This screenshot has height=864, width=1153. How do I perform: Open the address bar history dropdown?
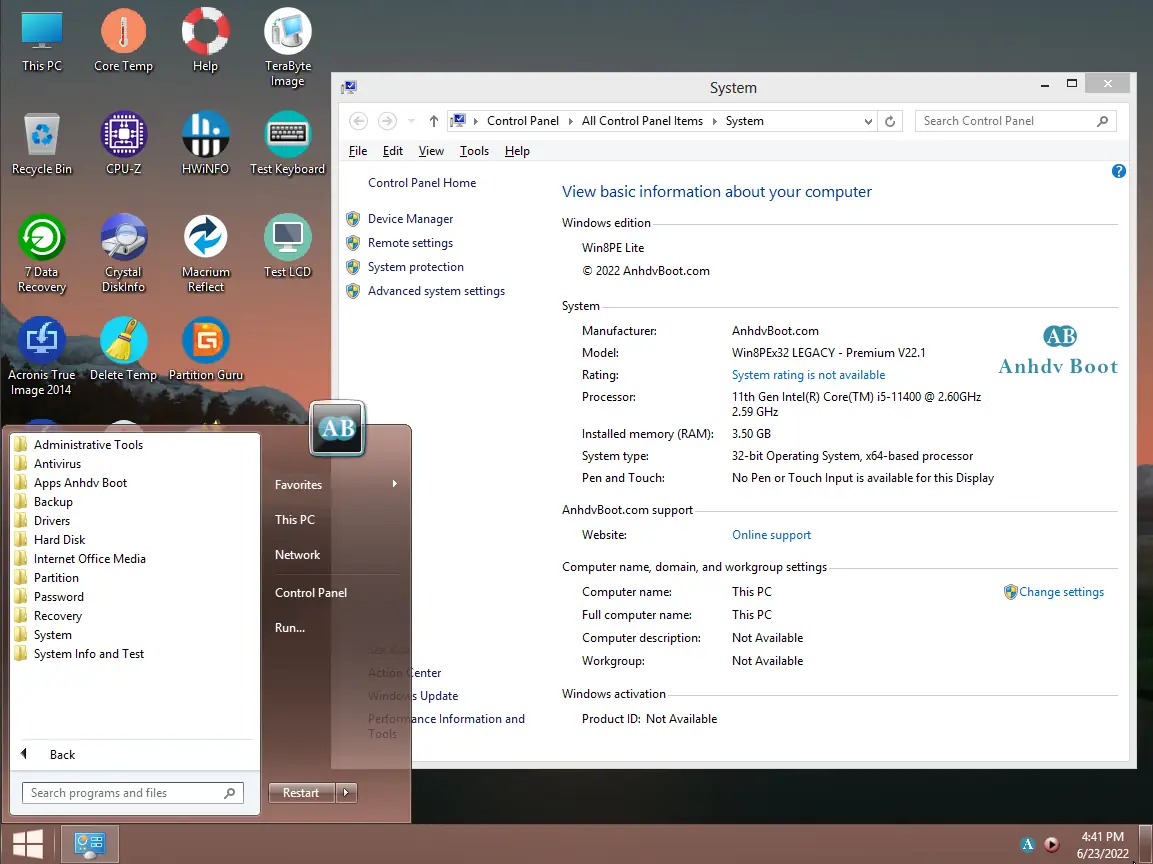point(868,121)
